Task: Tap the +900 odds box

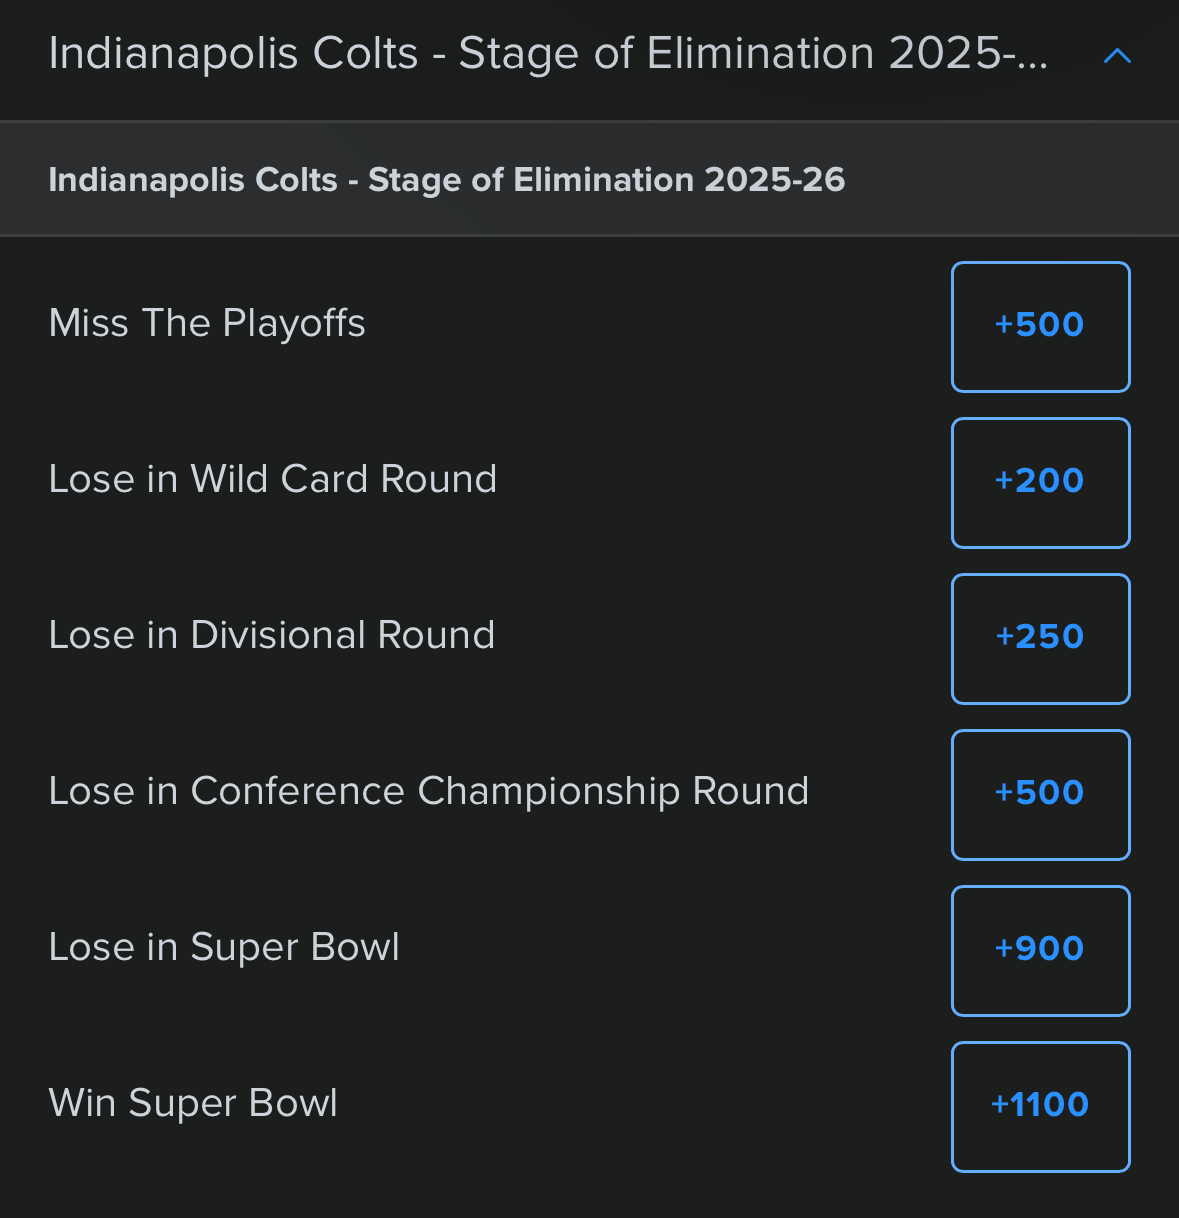Action: point(1040,950)
